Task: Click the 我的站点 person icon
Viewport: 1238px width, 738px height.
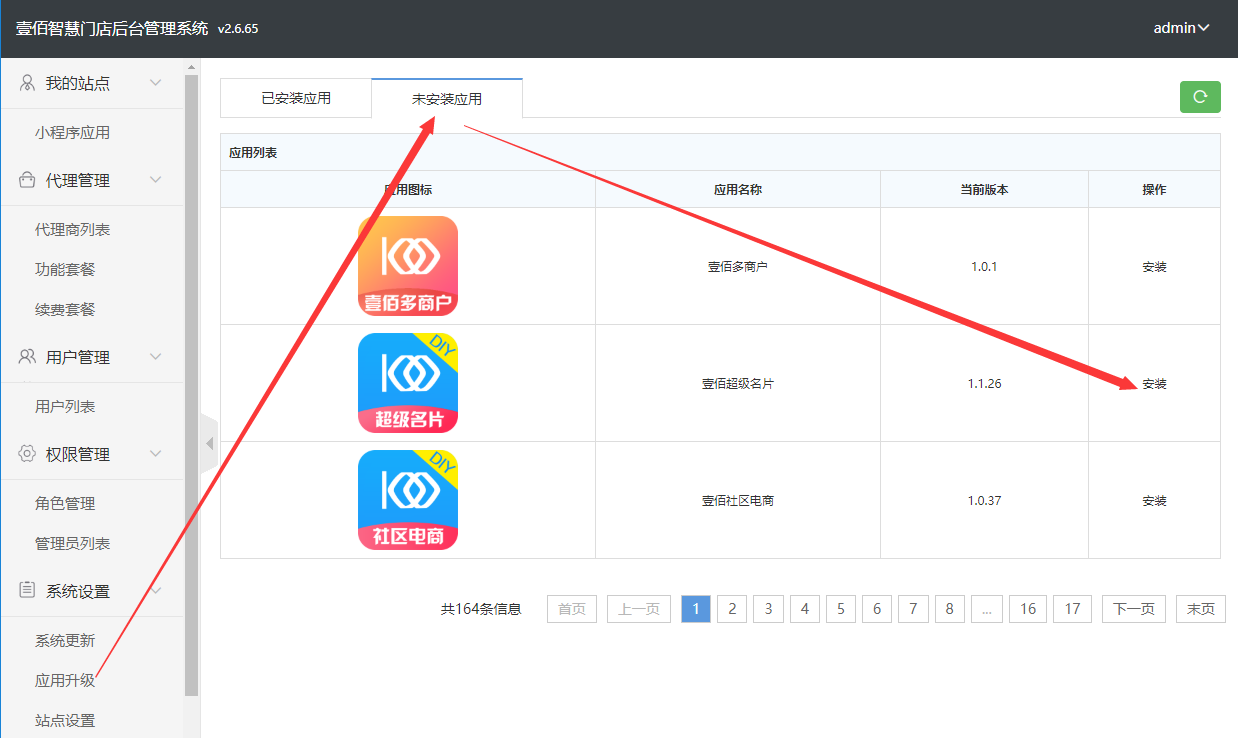Action: (x=28, y=83)
